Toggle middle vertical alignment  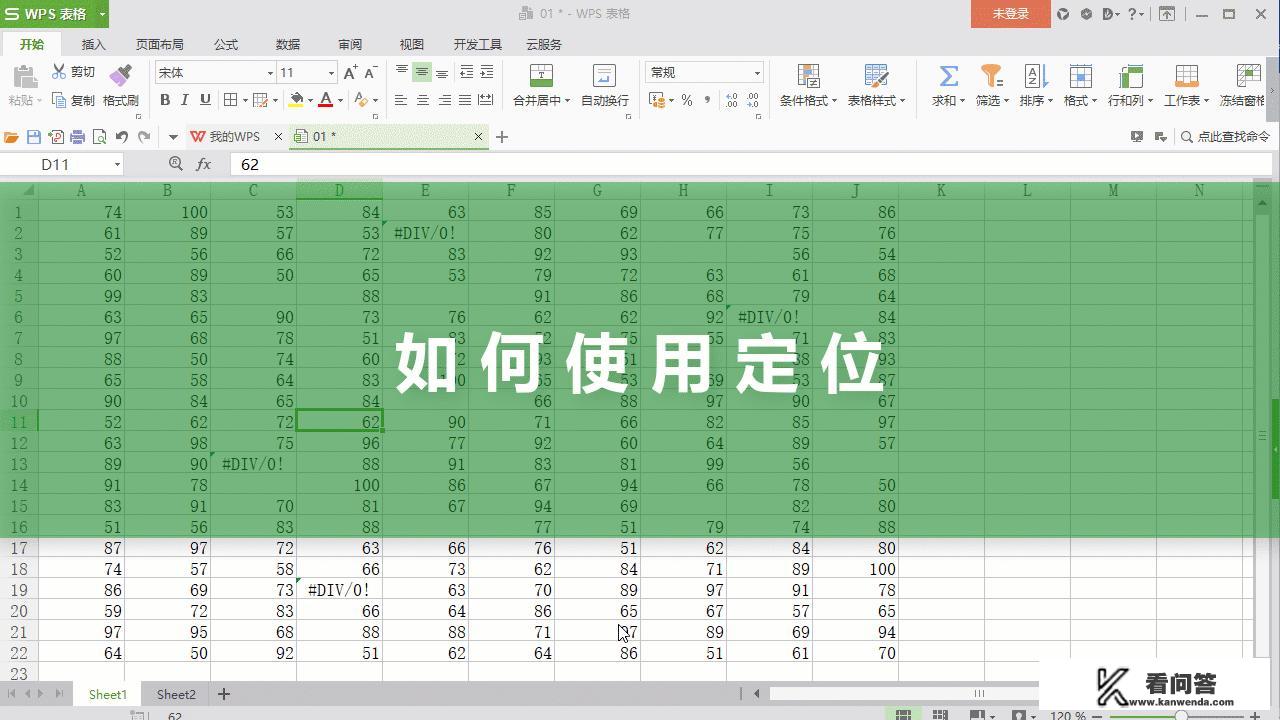click(x=422, y=72)
